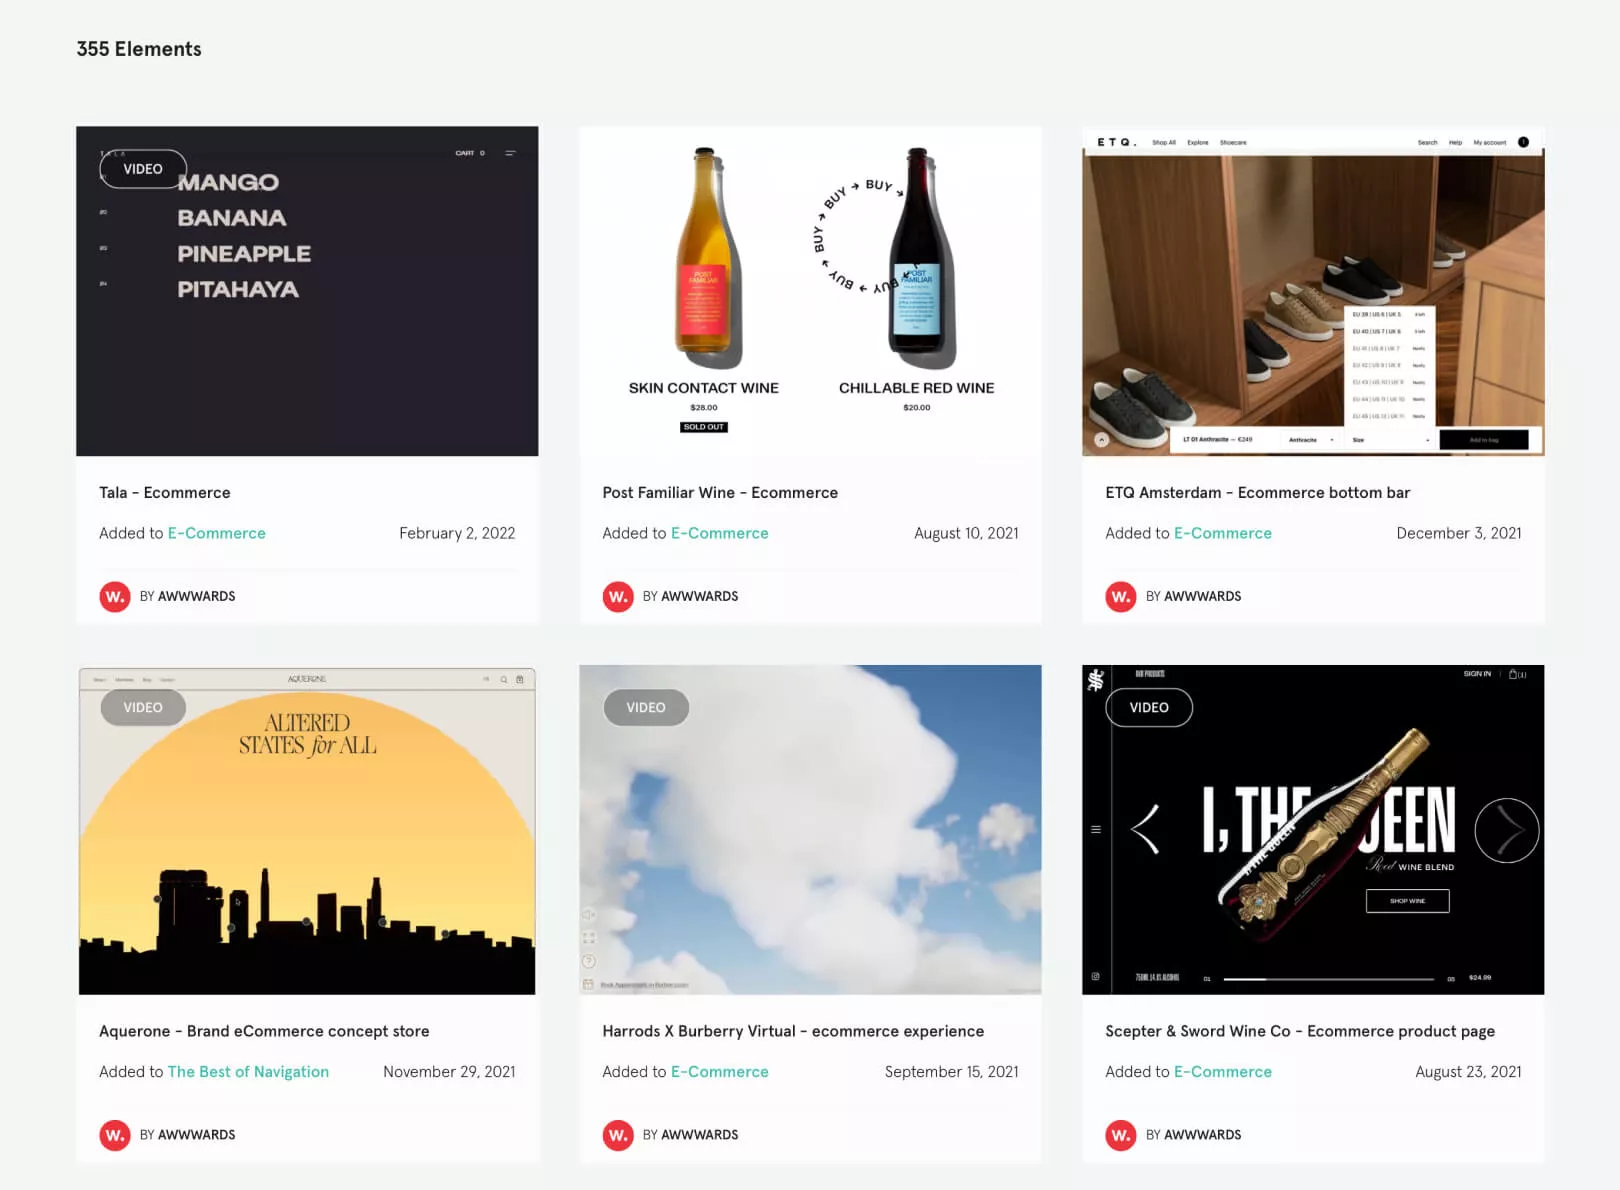The image size is (1620, 1190).
Task: Open "Harrods X Burberry Virtual" title link
Action: click(x=793, y=1031)
